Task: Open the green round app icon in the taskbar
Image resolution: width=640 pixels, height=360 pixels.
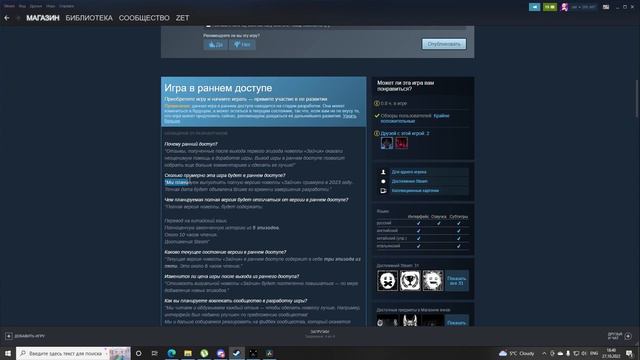Action: tap(204, 353)
